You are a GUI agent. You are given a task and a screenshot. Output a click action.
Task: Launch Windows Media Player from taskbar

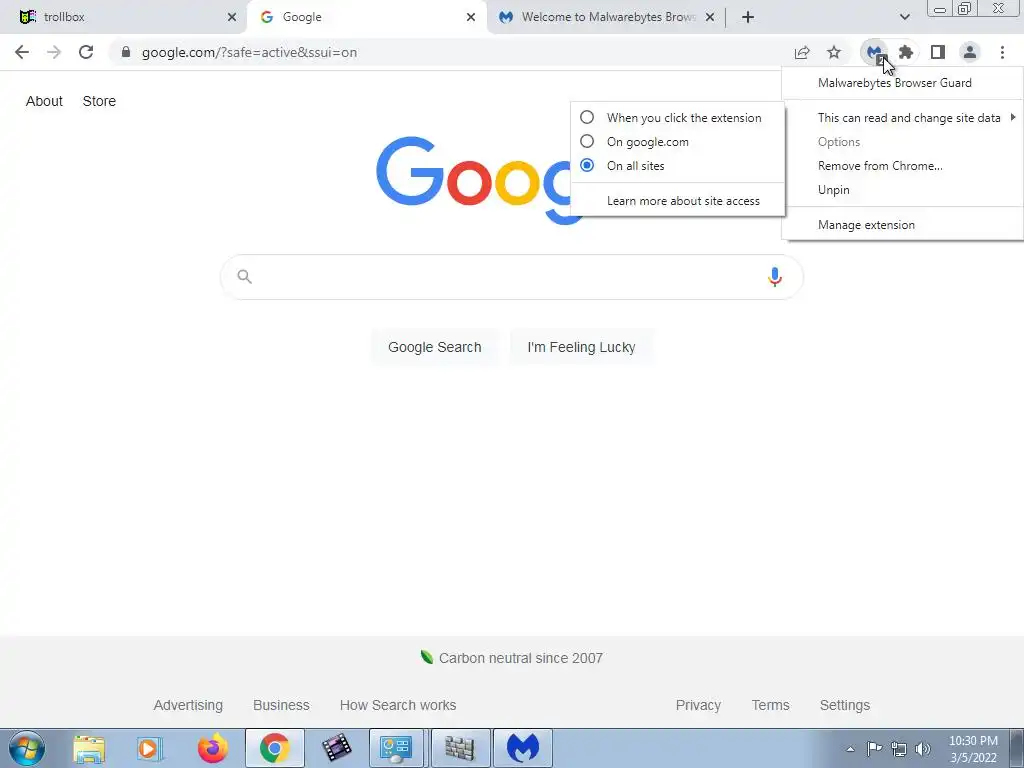tap(150, 748)
